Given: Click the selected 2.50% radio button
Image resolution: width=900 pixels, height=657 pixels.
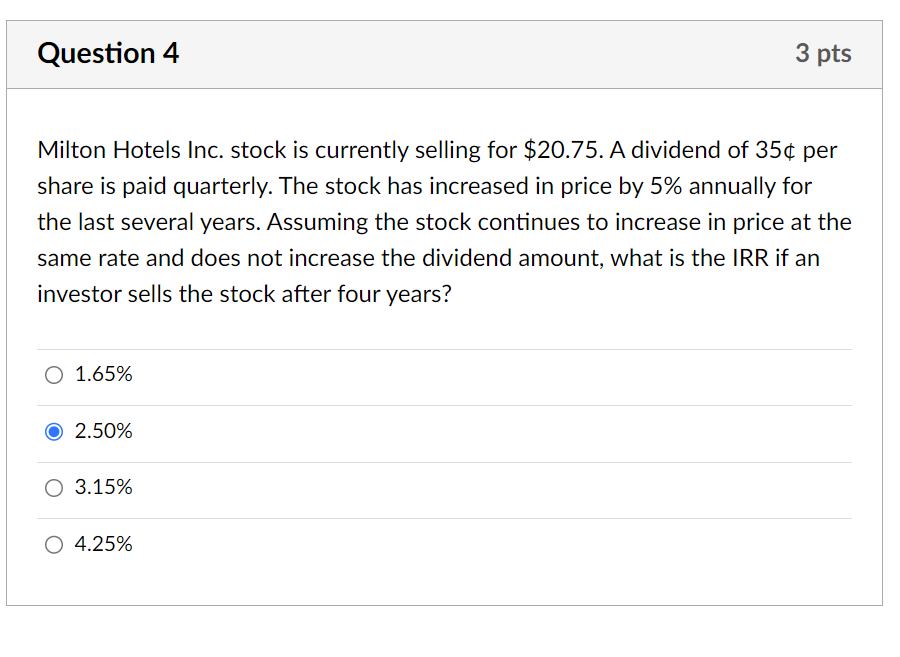Looking at the screenshot, I should click(x=53, y=432).
